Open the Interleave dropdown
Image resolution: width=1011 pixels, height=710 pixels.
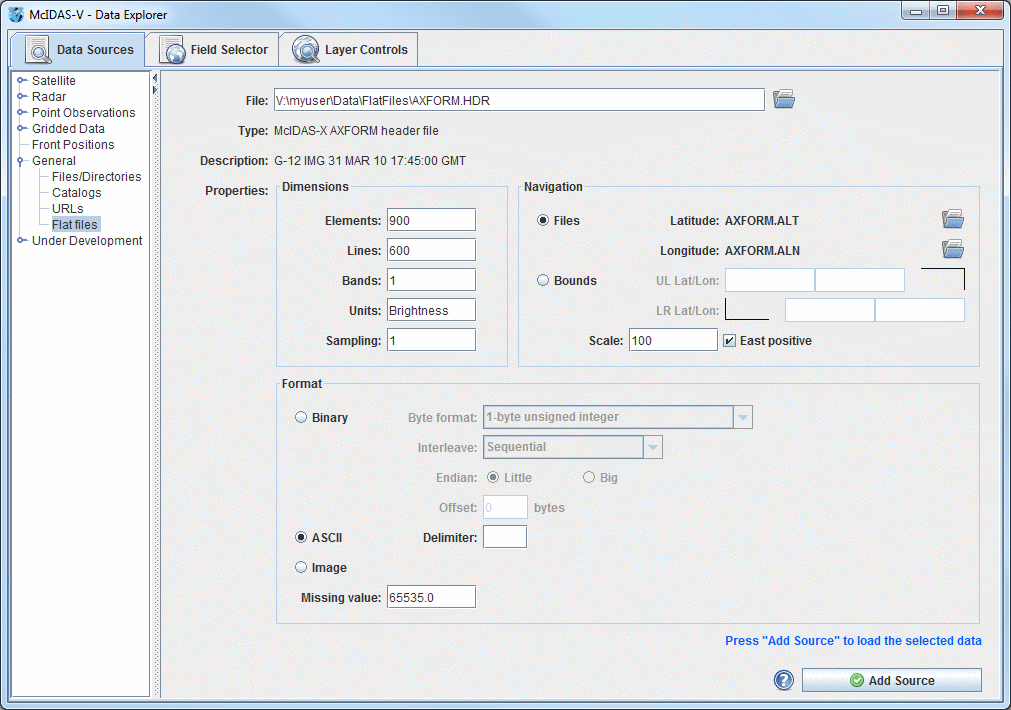click(x=652, y=447)
